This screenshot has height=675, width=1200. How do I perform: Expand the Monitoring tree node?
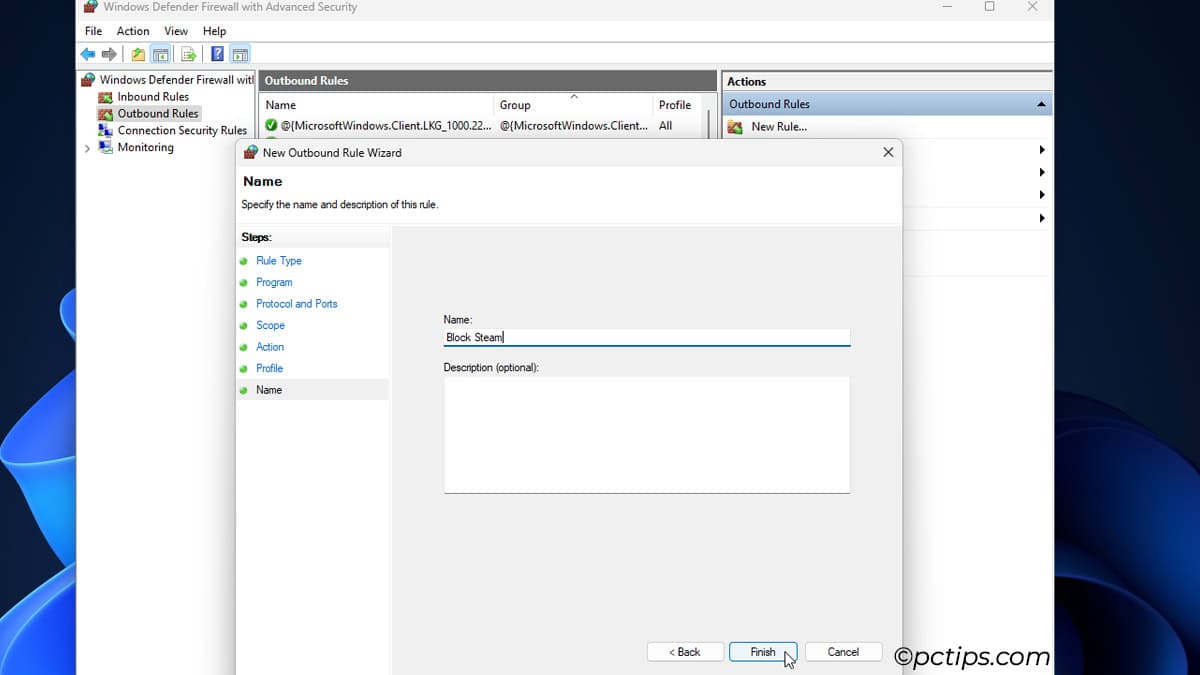pos(86,147)
